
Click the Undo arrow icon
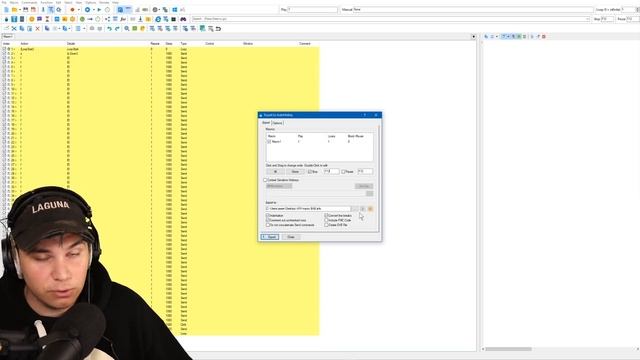[x=109, y=29]
